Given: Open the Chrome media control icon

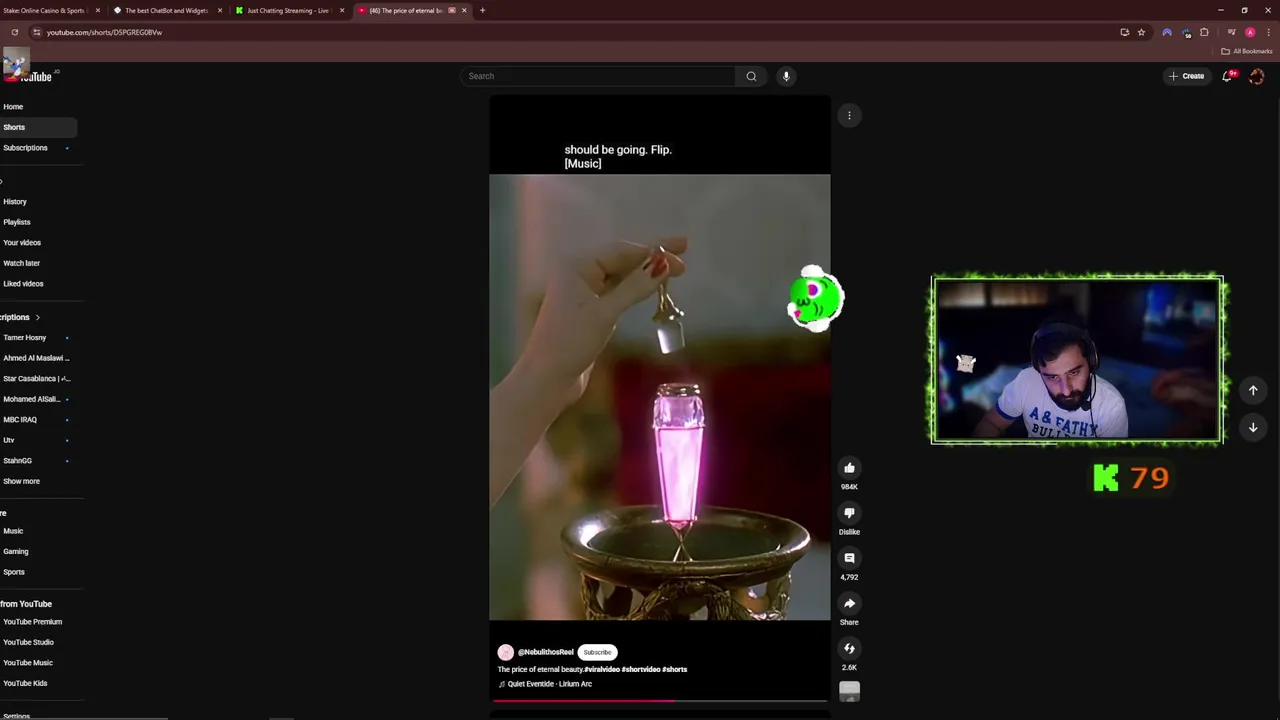Looking at the screenshot, I should tap(1231, 32).
